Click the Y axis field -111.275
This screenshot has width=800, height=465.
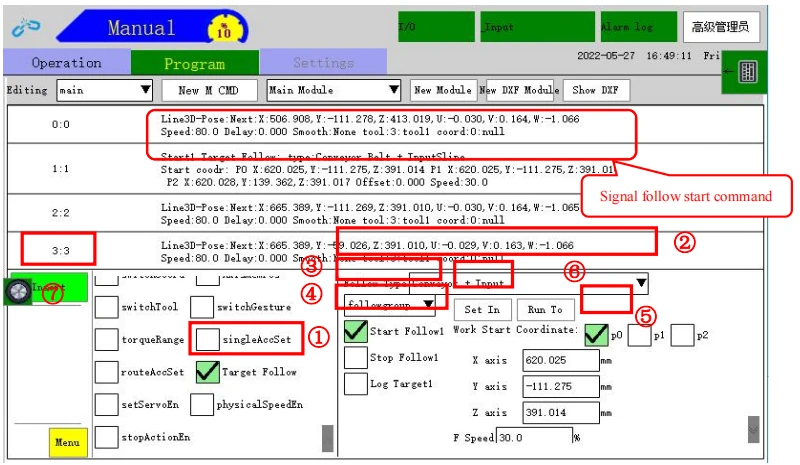[561, 386]
